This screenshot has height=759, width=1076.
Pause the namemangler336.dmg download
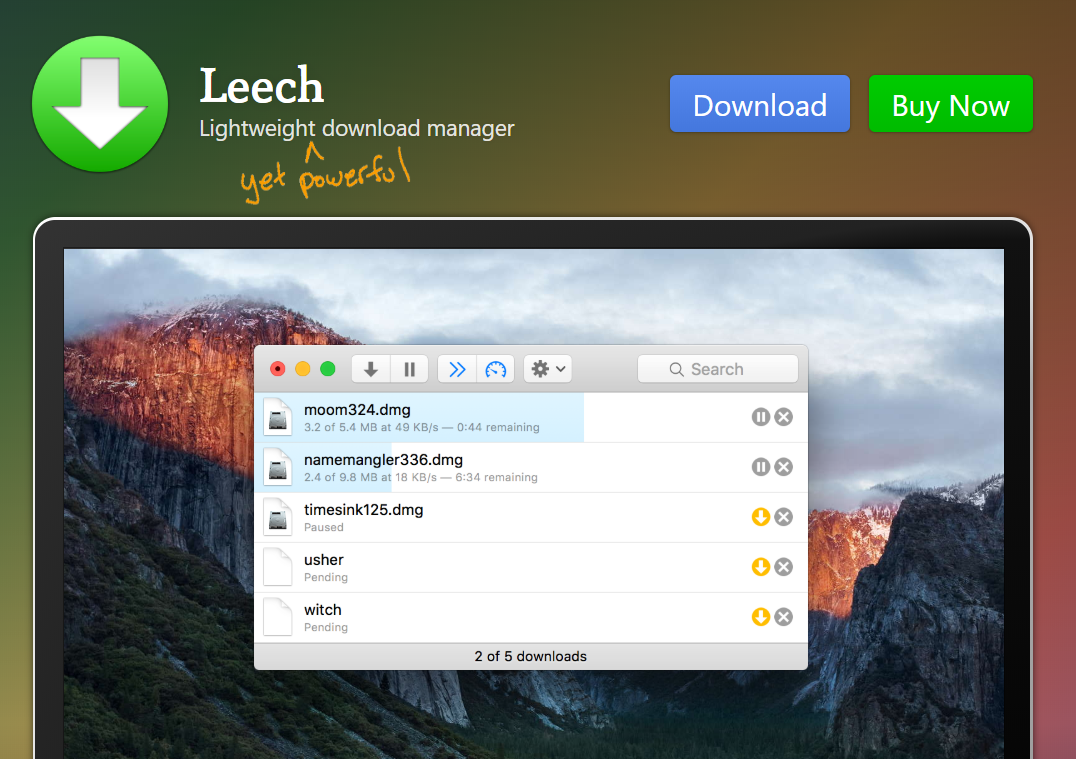coord(760,467)
